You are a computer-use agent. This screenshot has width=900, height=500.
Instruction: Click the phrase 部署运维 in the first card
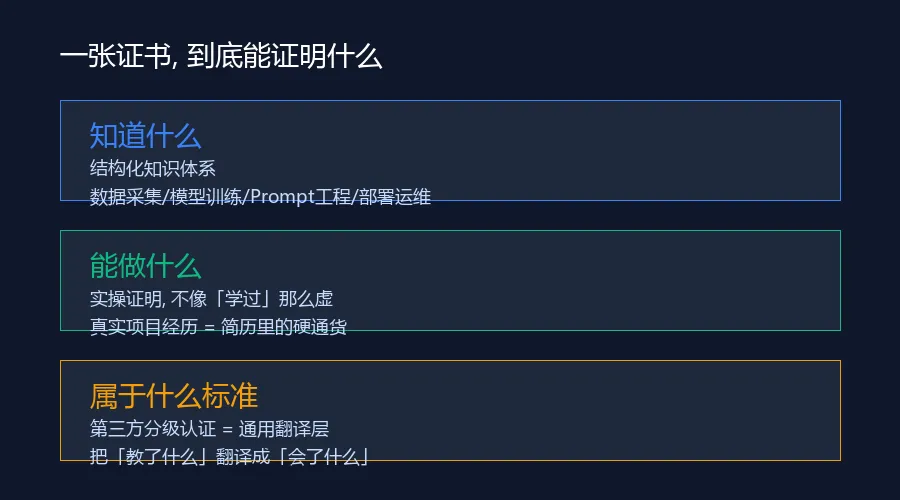395,197
